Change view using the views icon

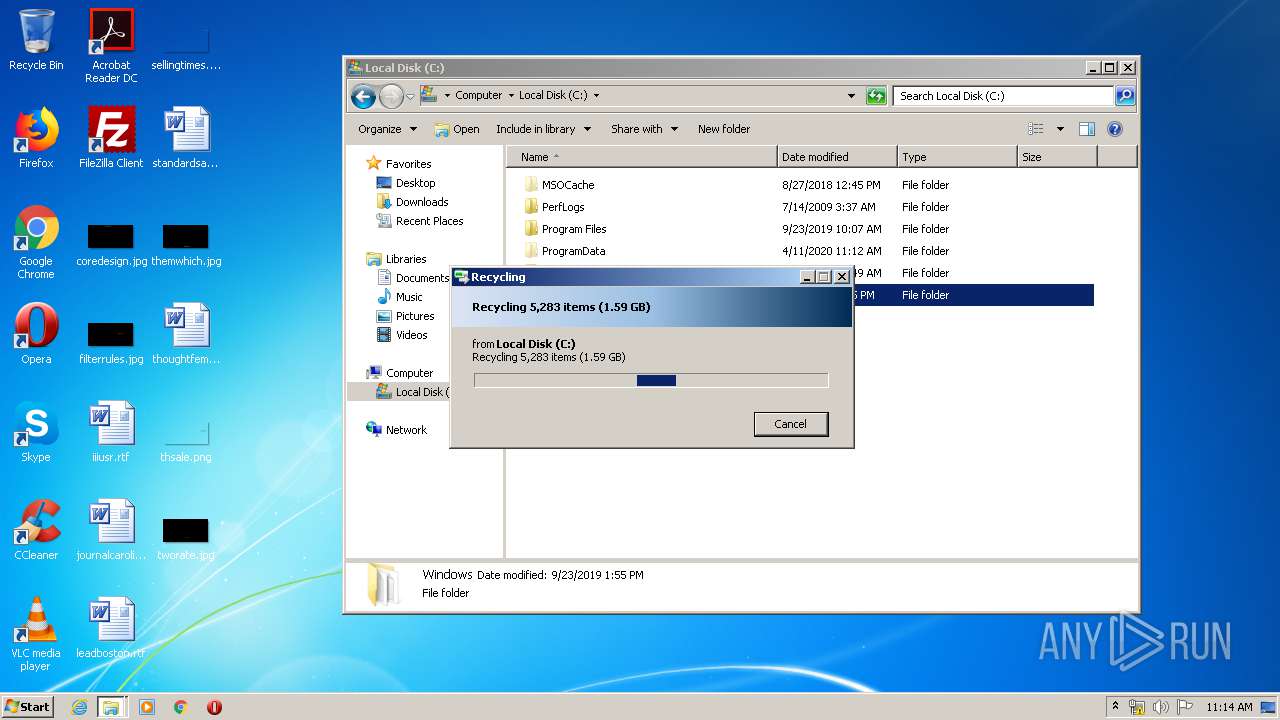click(1036, 129)
